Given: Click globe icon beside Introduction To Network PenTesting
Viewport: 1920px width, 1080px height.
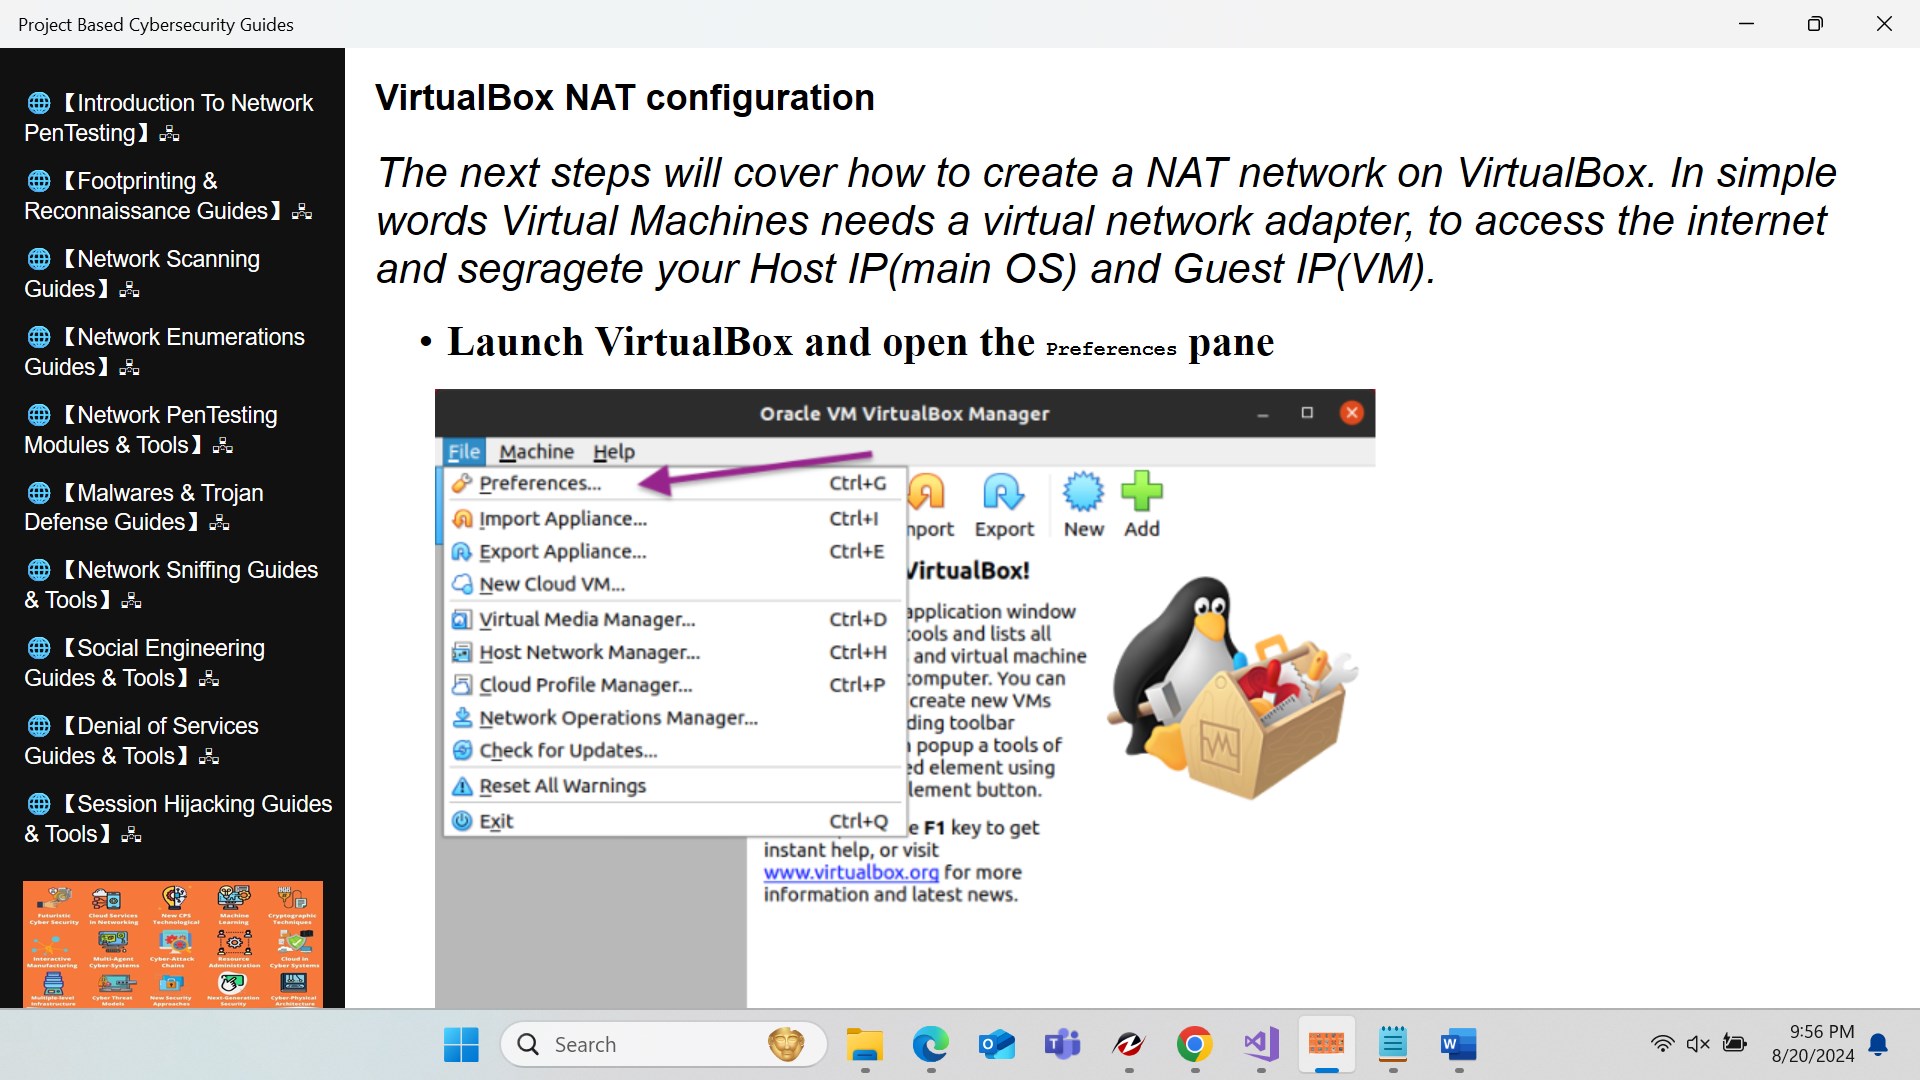Looking at the screenshot, I should [39, 103].
